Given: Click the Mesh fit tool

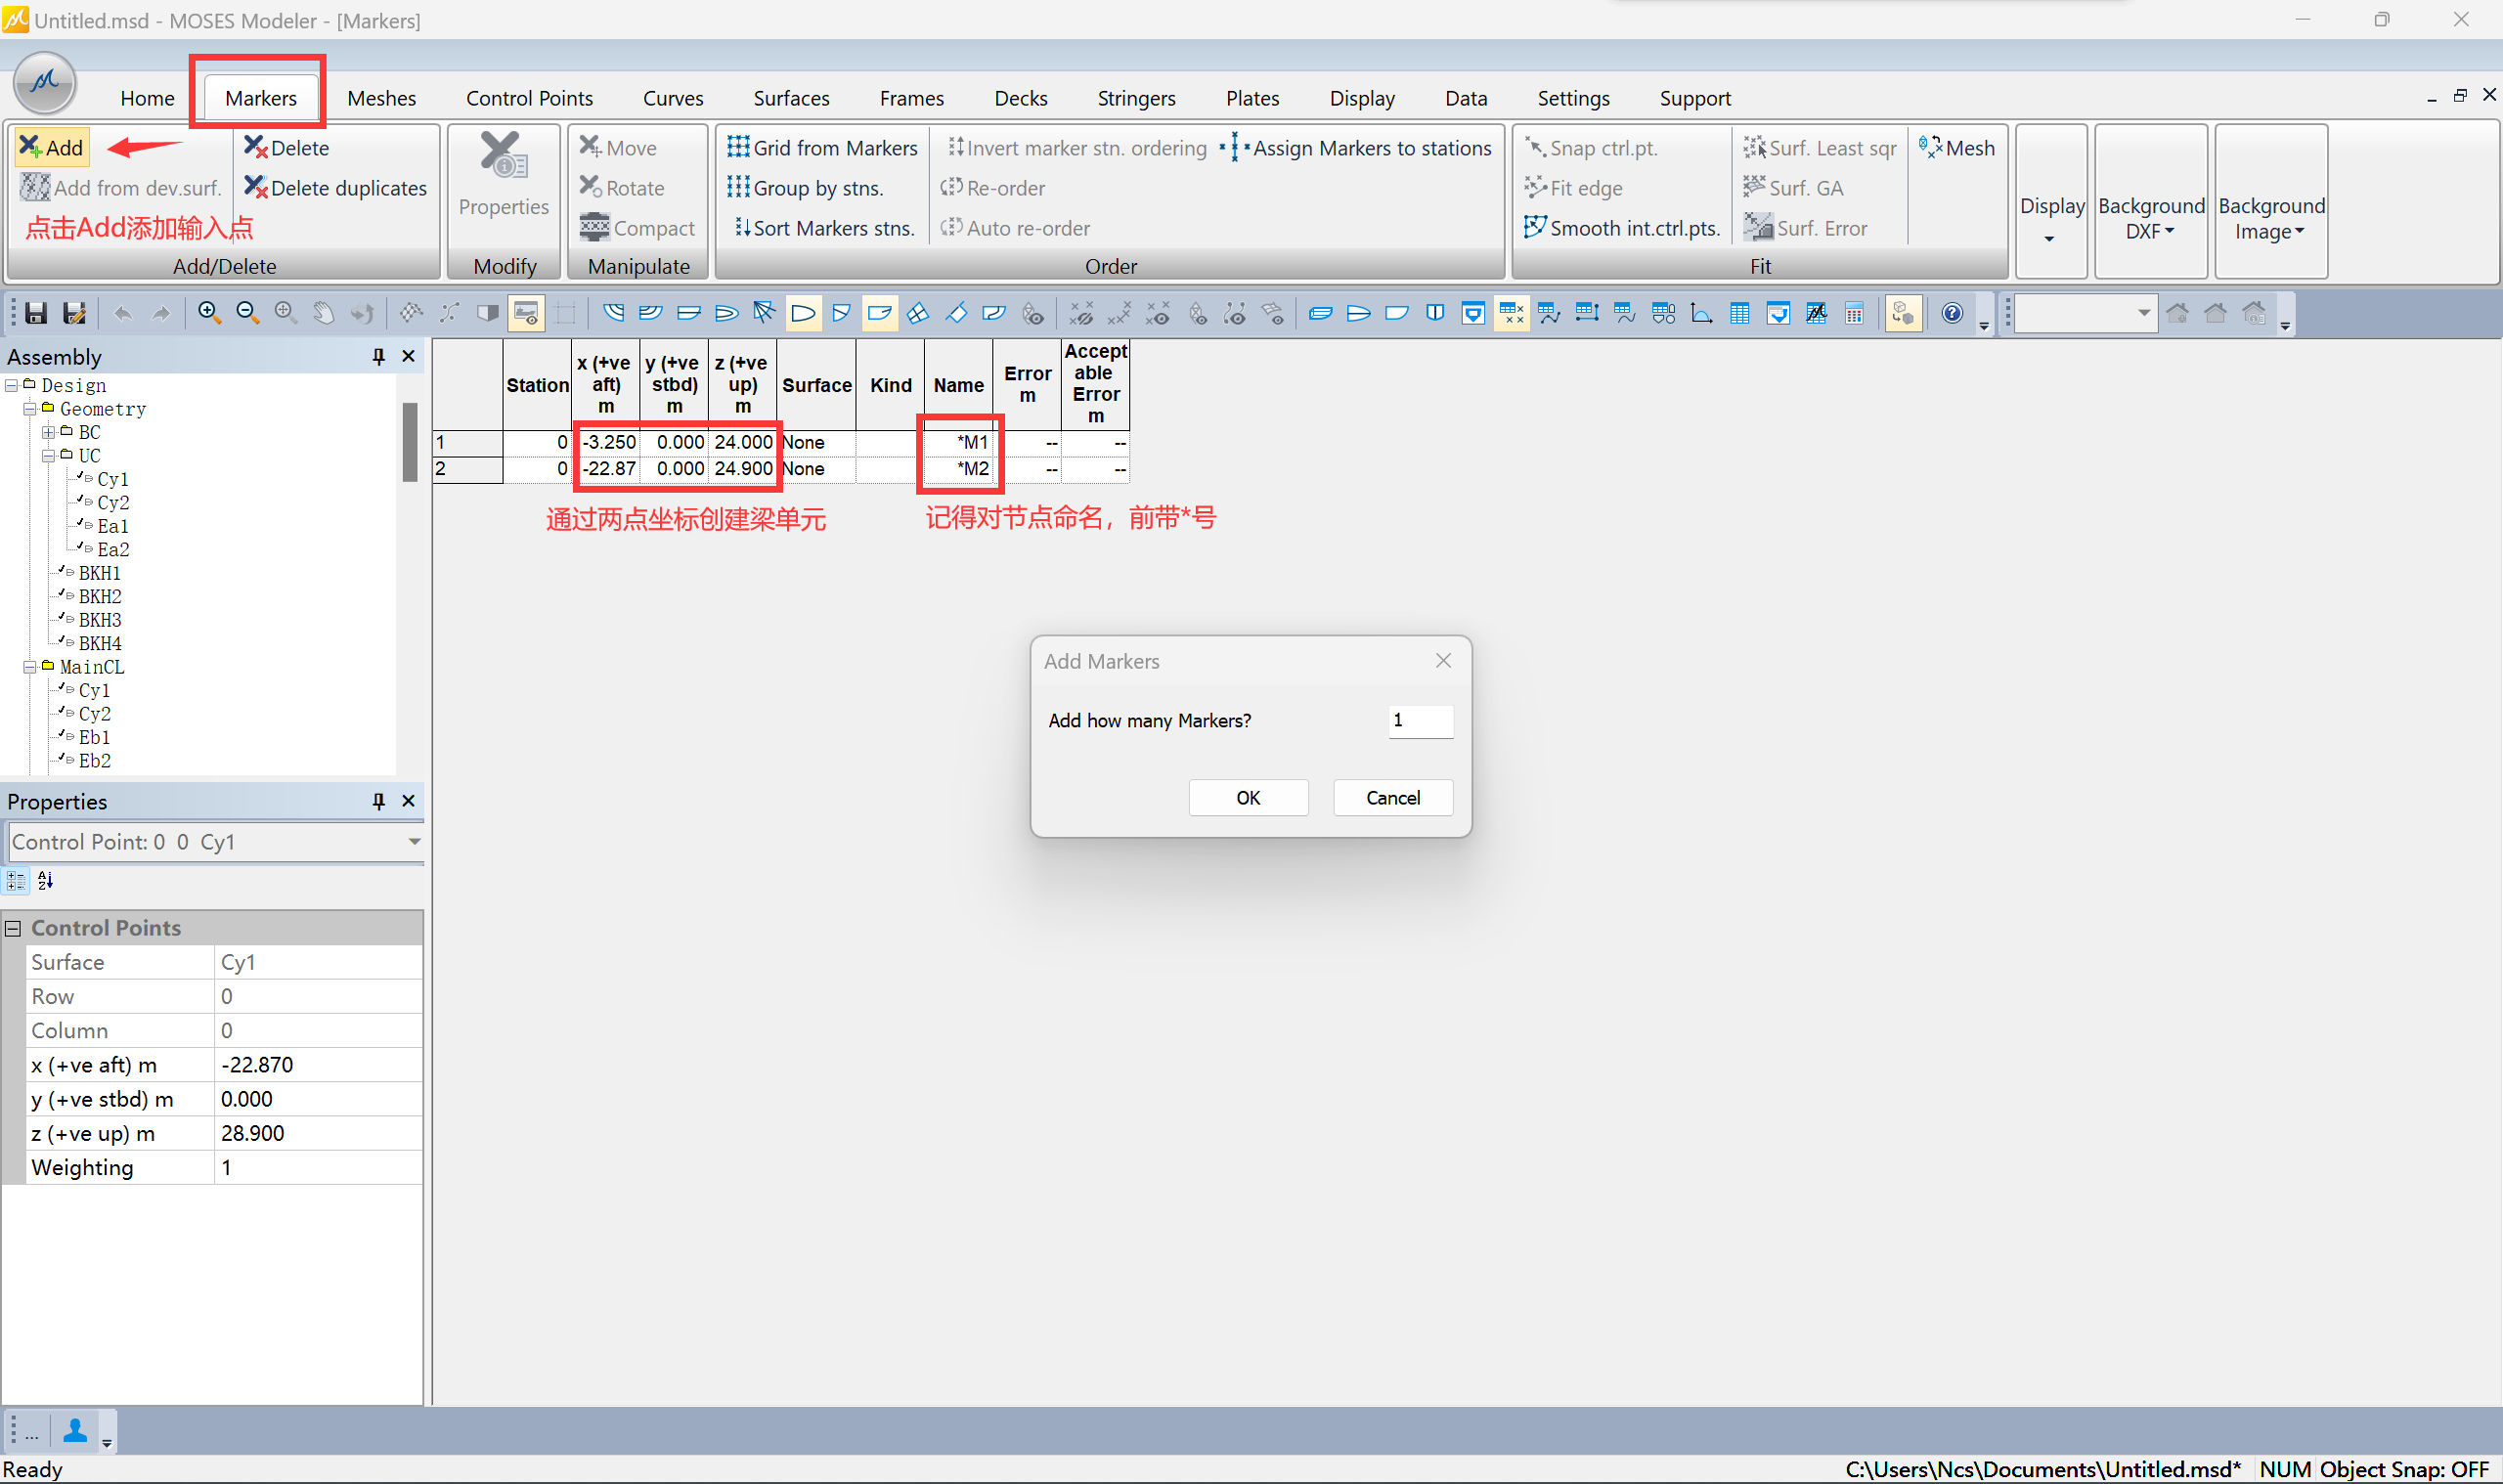Looking at the screenshot, I should (1957, 147).
